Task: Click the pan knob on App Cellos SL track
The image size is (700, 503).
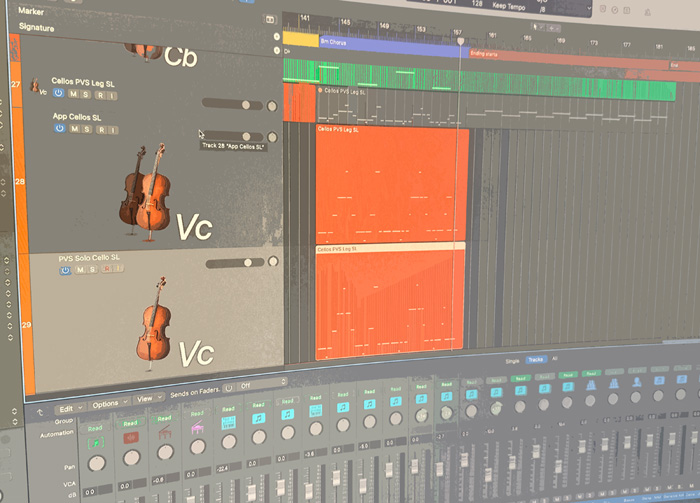Action: pyautogui.click(x=271, y=137)
